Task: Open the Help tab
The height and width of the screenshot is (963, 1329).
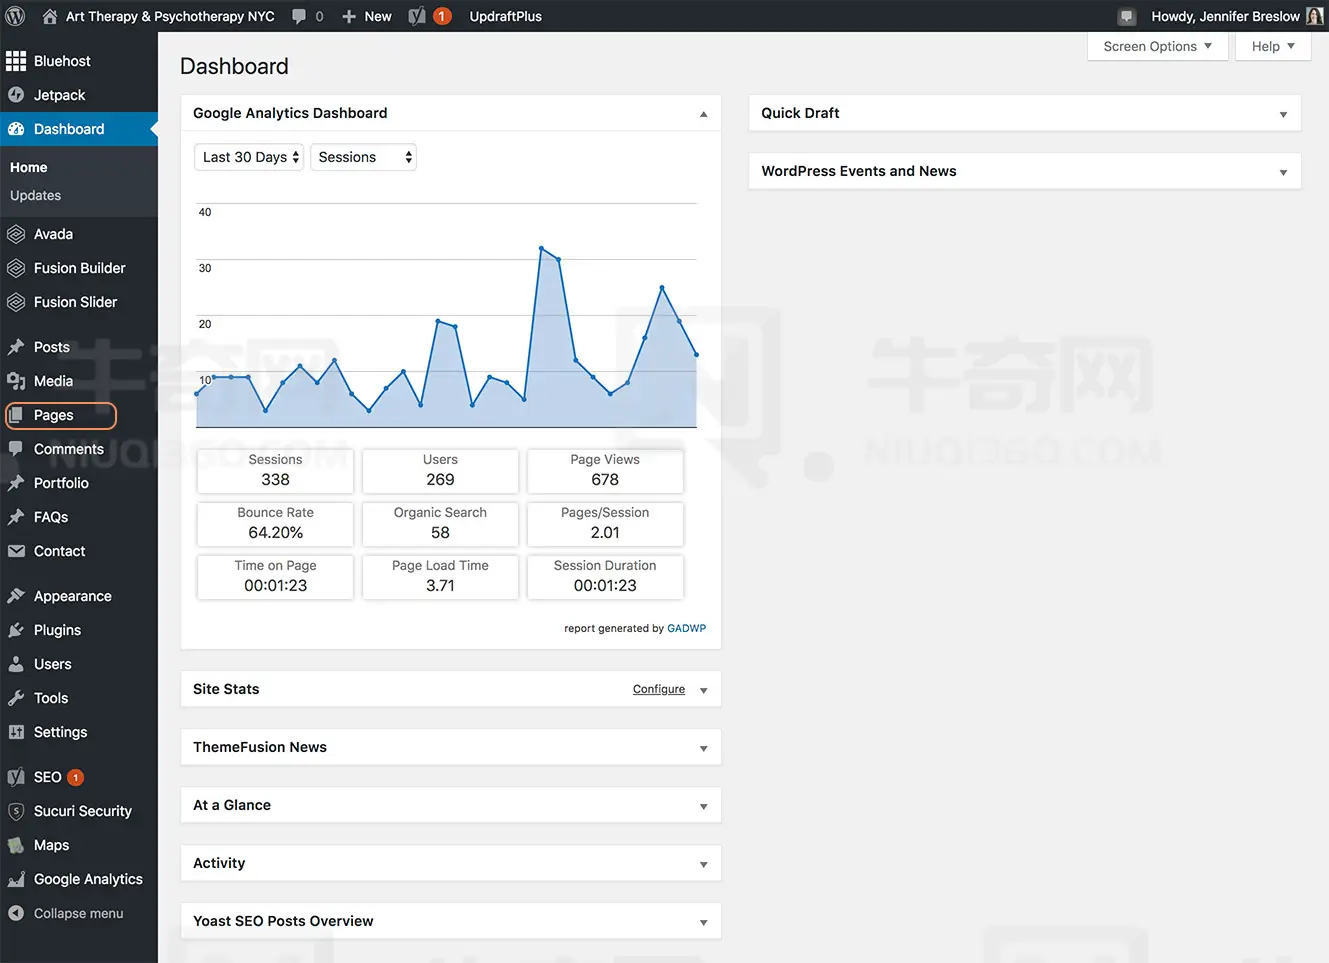Action: pyautogui.click(x=1273, y=46)
